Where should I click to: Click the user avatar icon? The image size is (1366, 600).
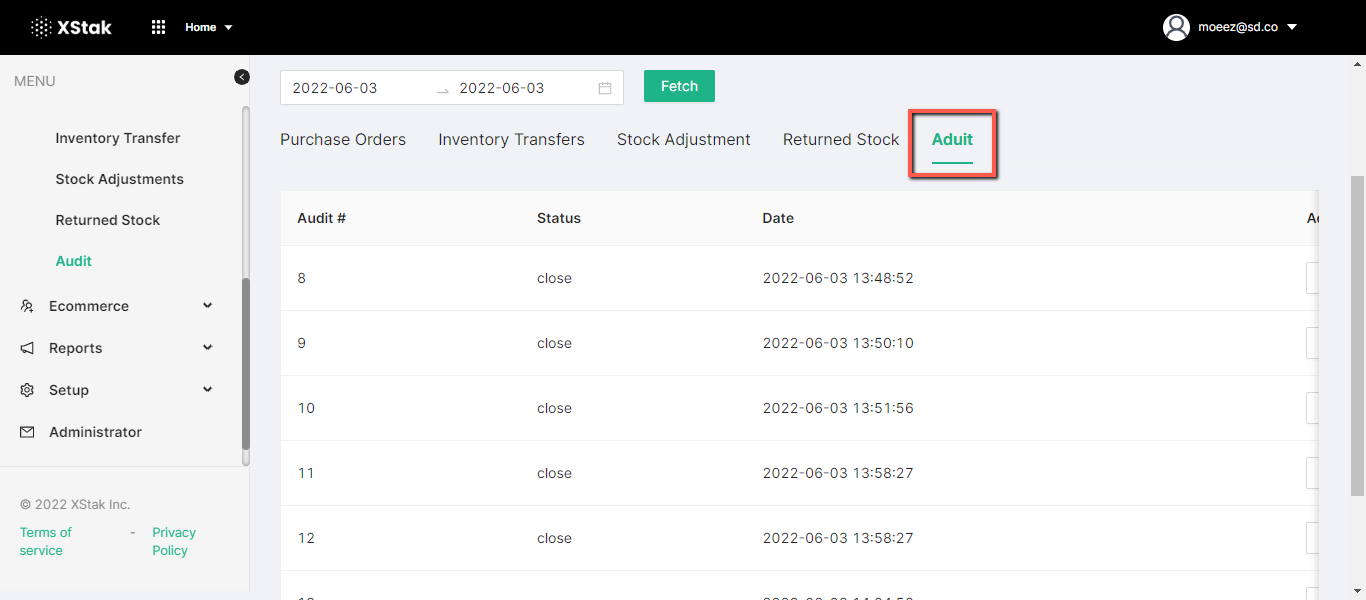click(x=1176, y=27)
